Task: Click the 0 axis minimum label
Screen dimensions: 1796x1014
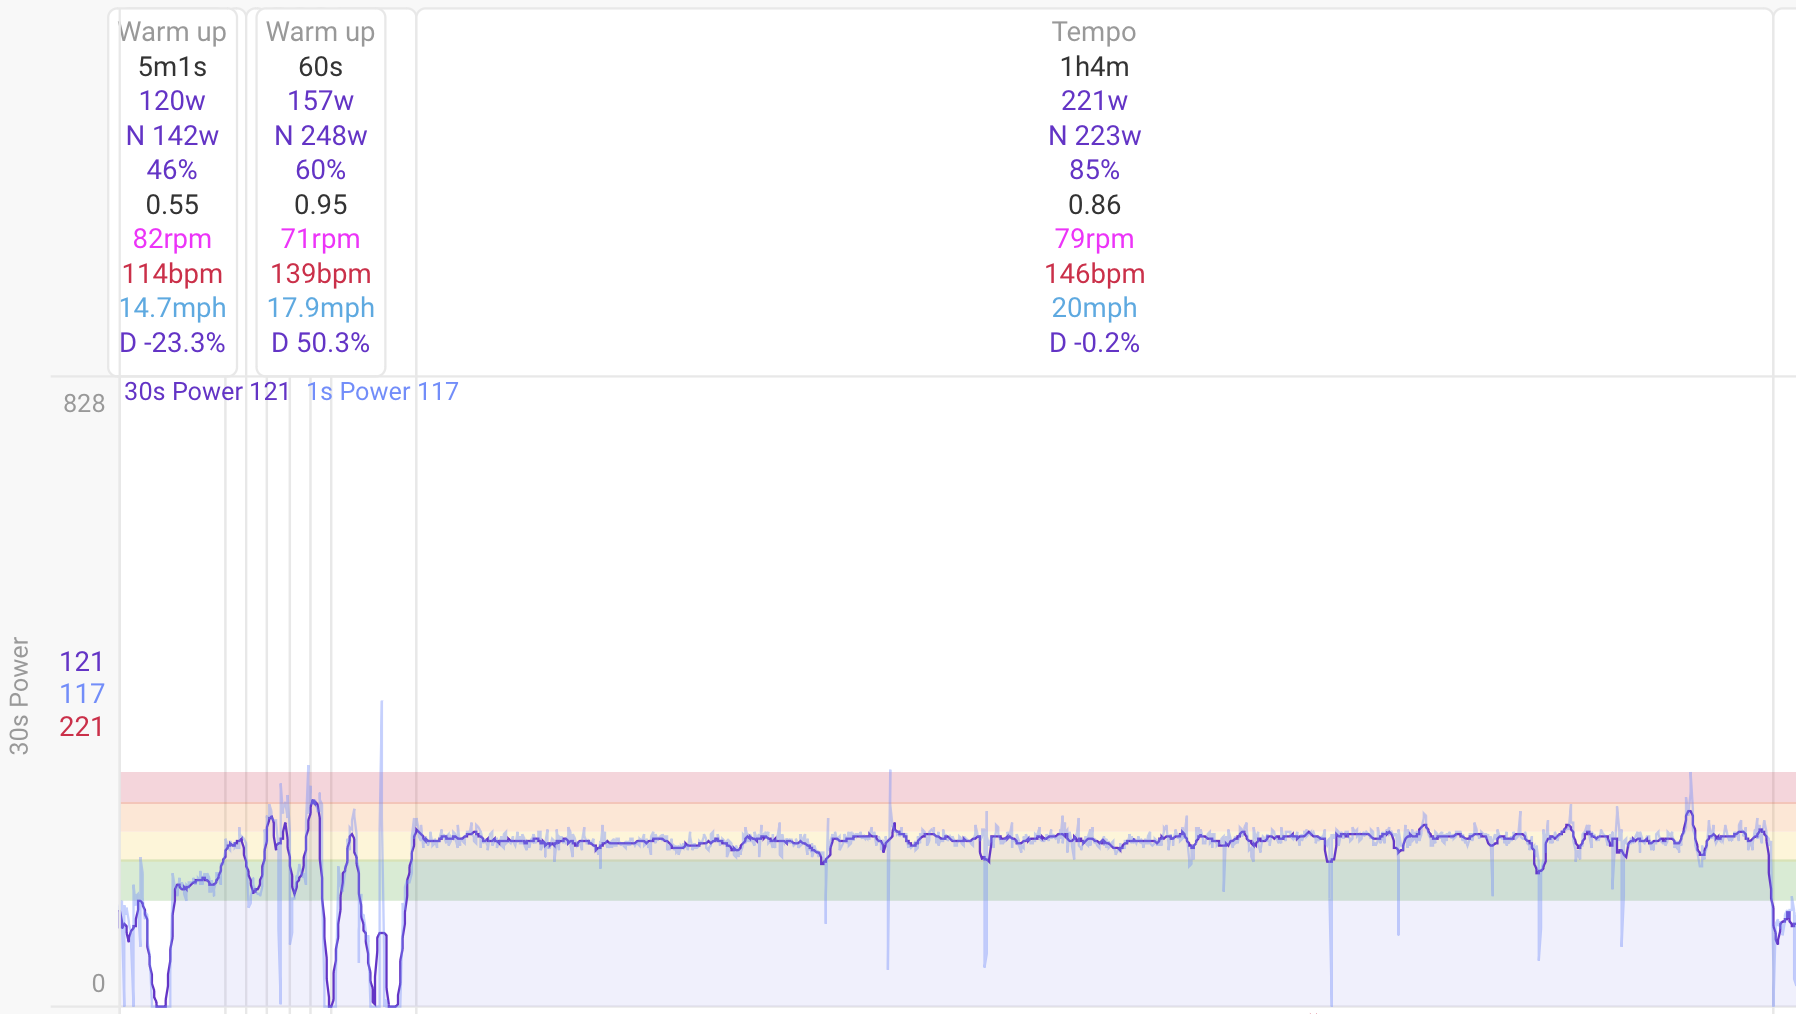Action: click(98, 984)
